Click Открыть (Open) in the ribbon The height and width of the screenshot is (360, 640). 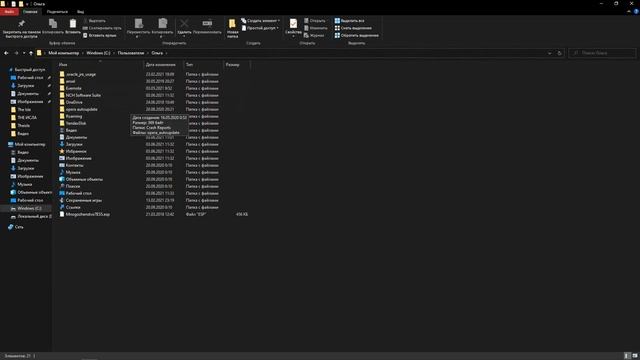(x=314, y=20)
